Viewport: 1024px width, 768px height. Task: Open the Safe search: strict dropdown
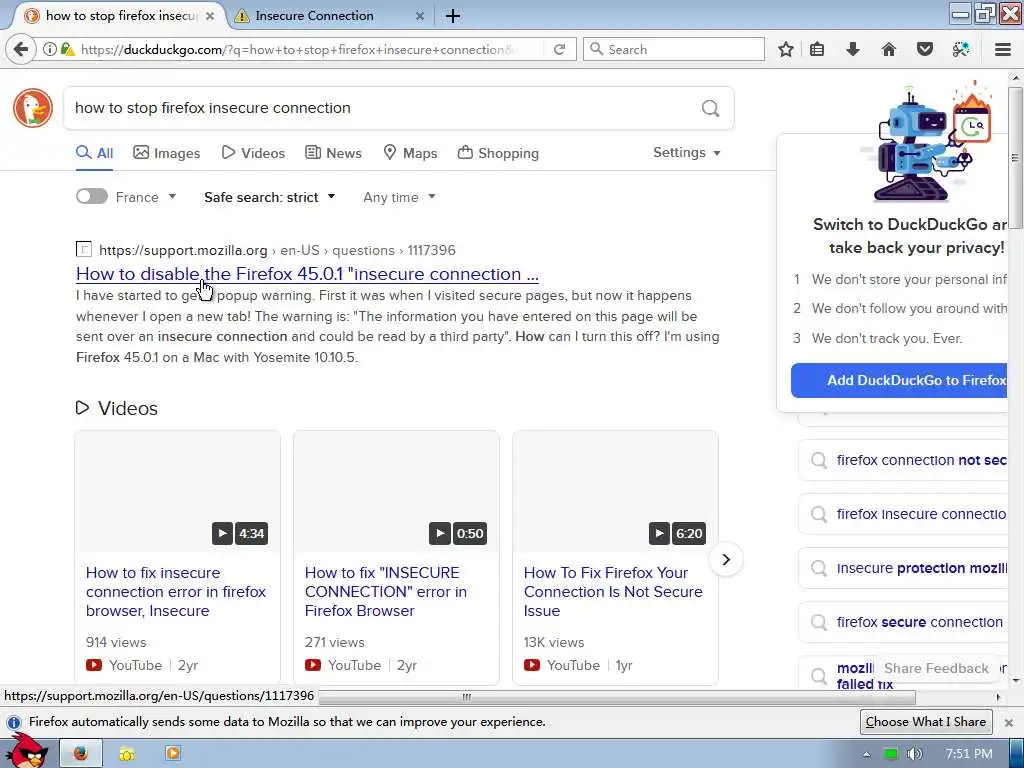tap(269, 197)
